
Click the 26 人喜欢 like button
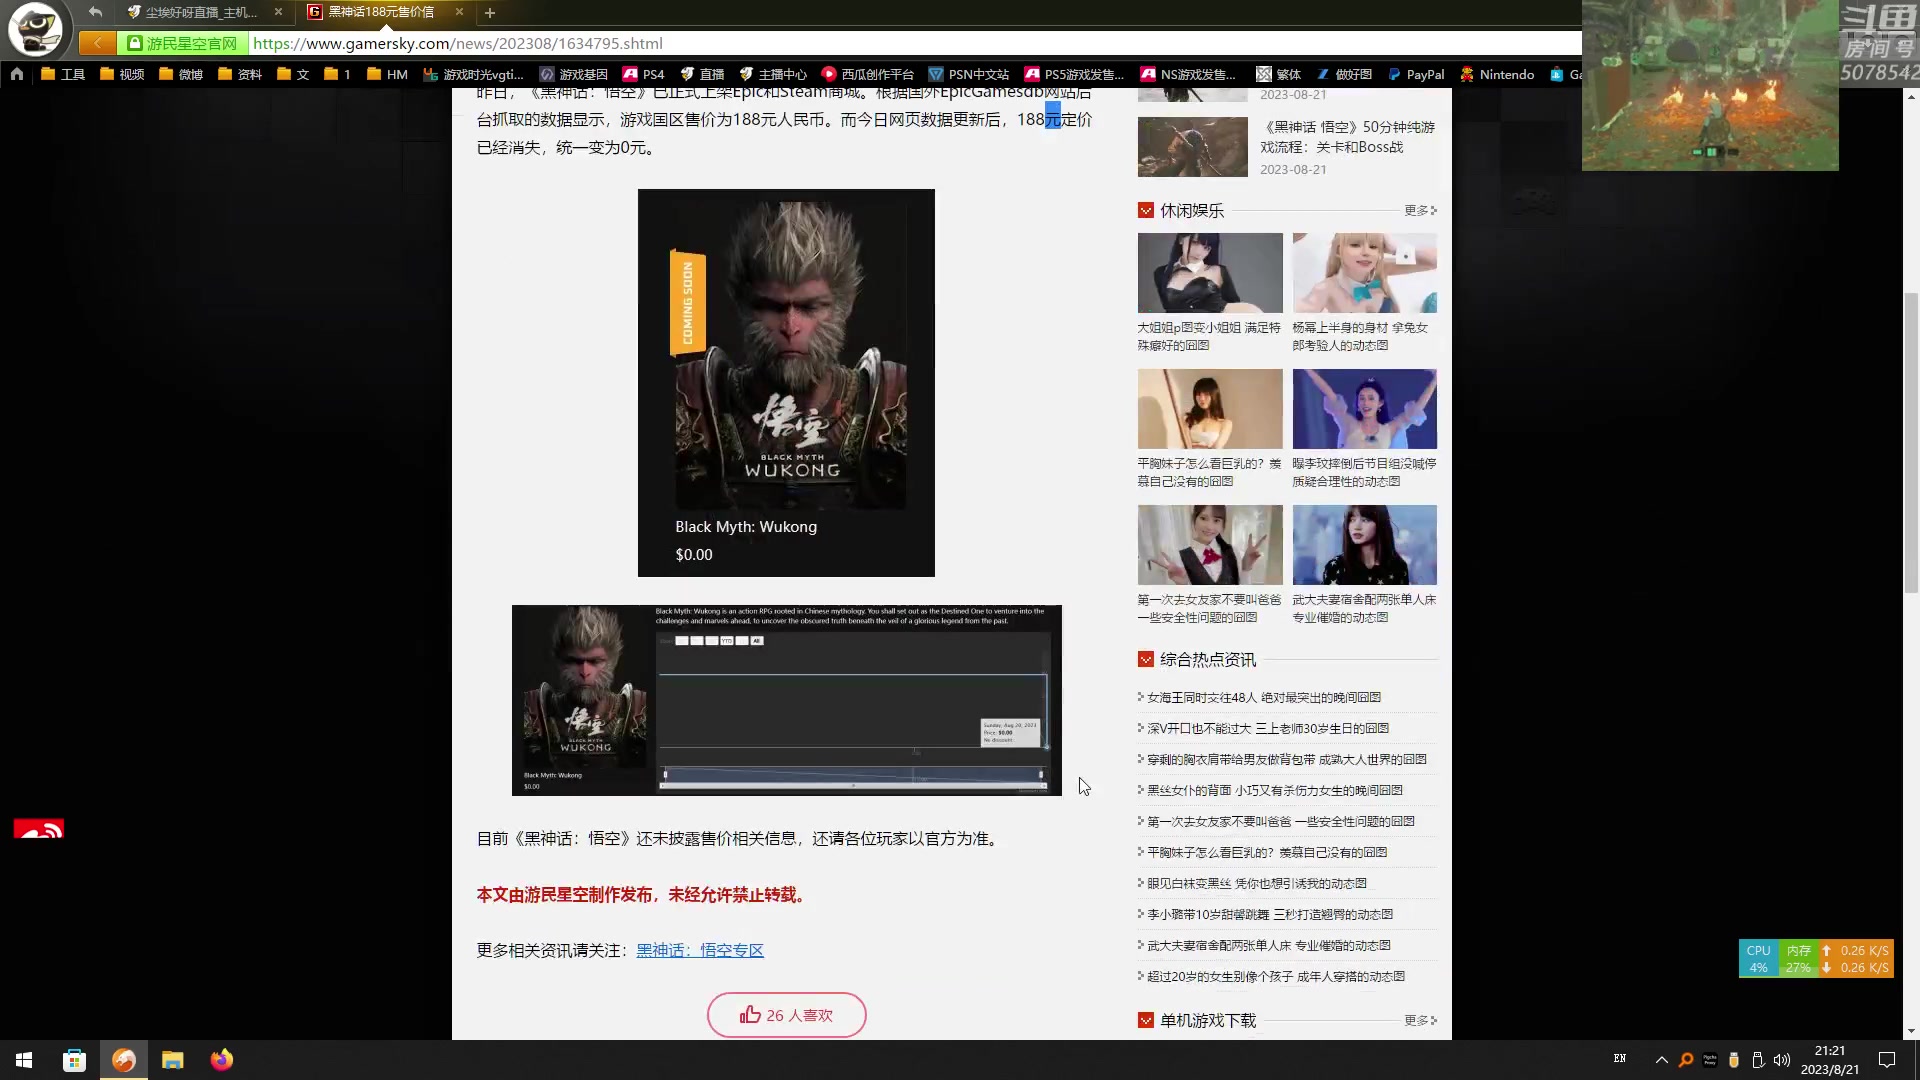pyautogui.click(x=786, y=1015)
